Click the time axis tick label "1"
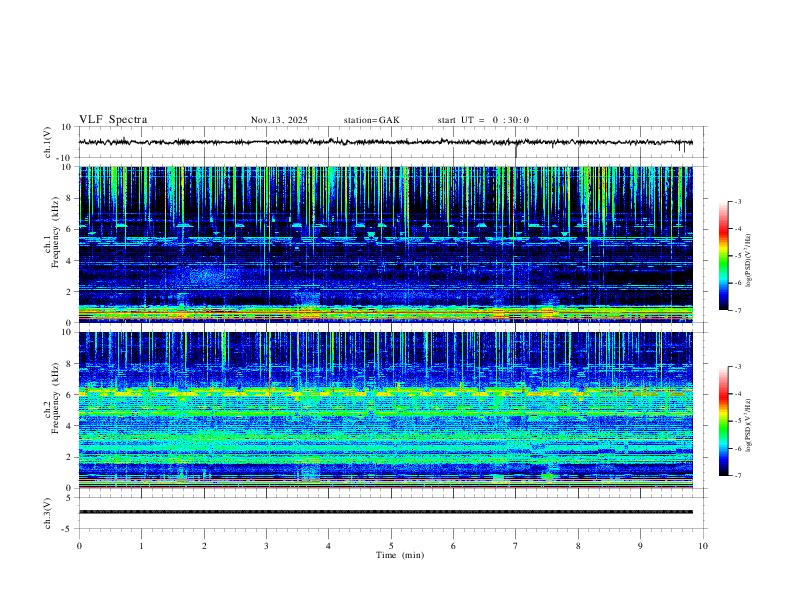The image size is (792, 612). click(x=141, y=546)
